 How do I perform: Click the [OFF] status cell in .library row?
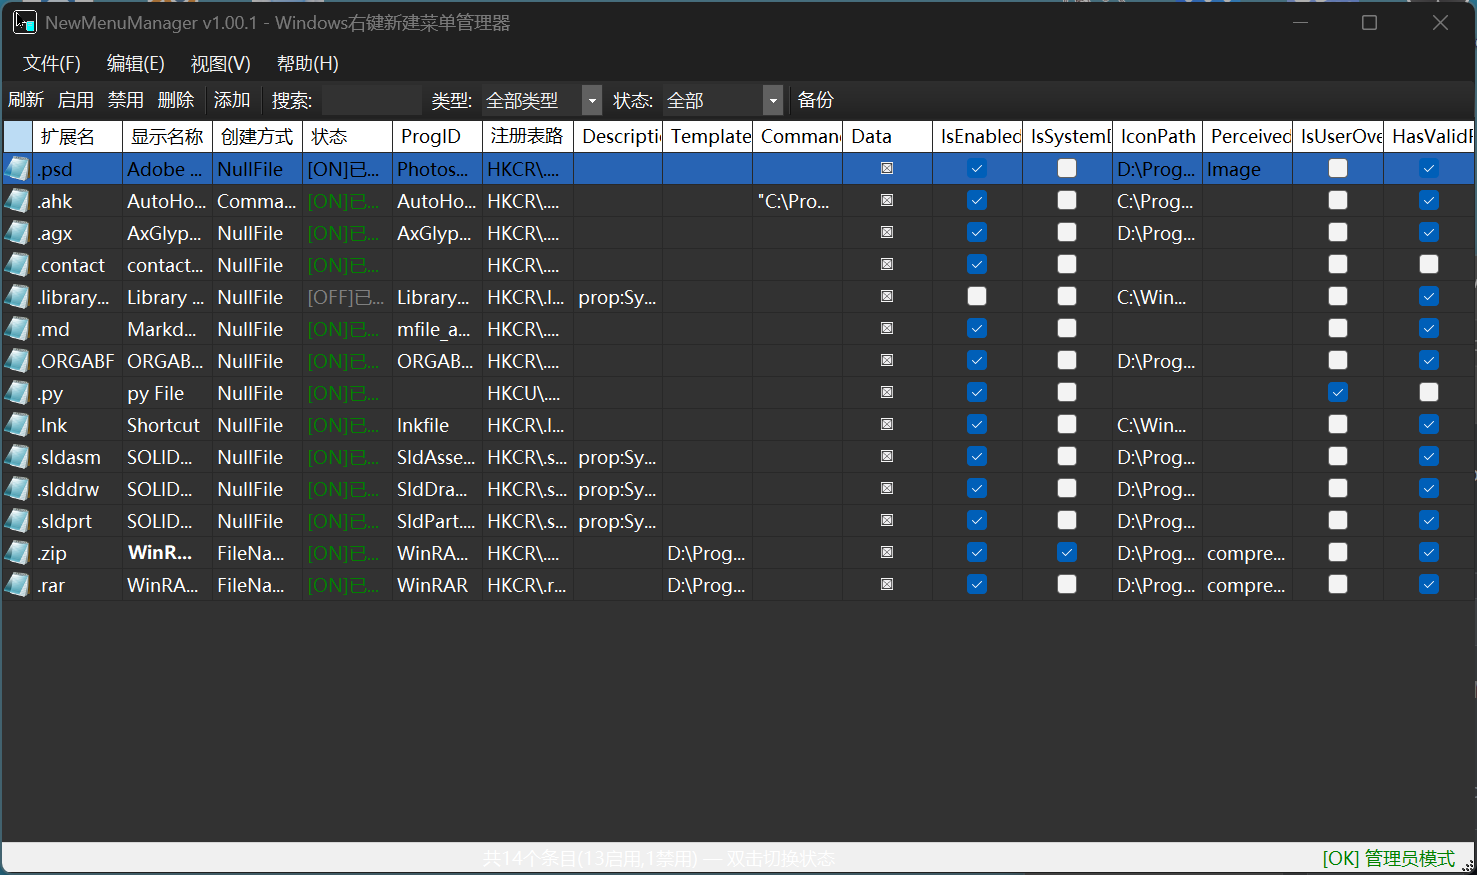(x=346, y=297)
